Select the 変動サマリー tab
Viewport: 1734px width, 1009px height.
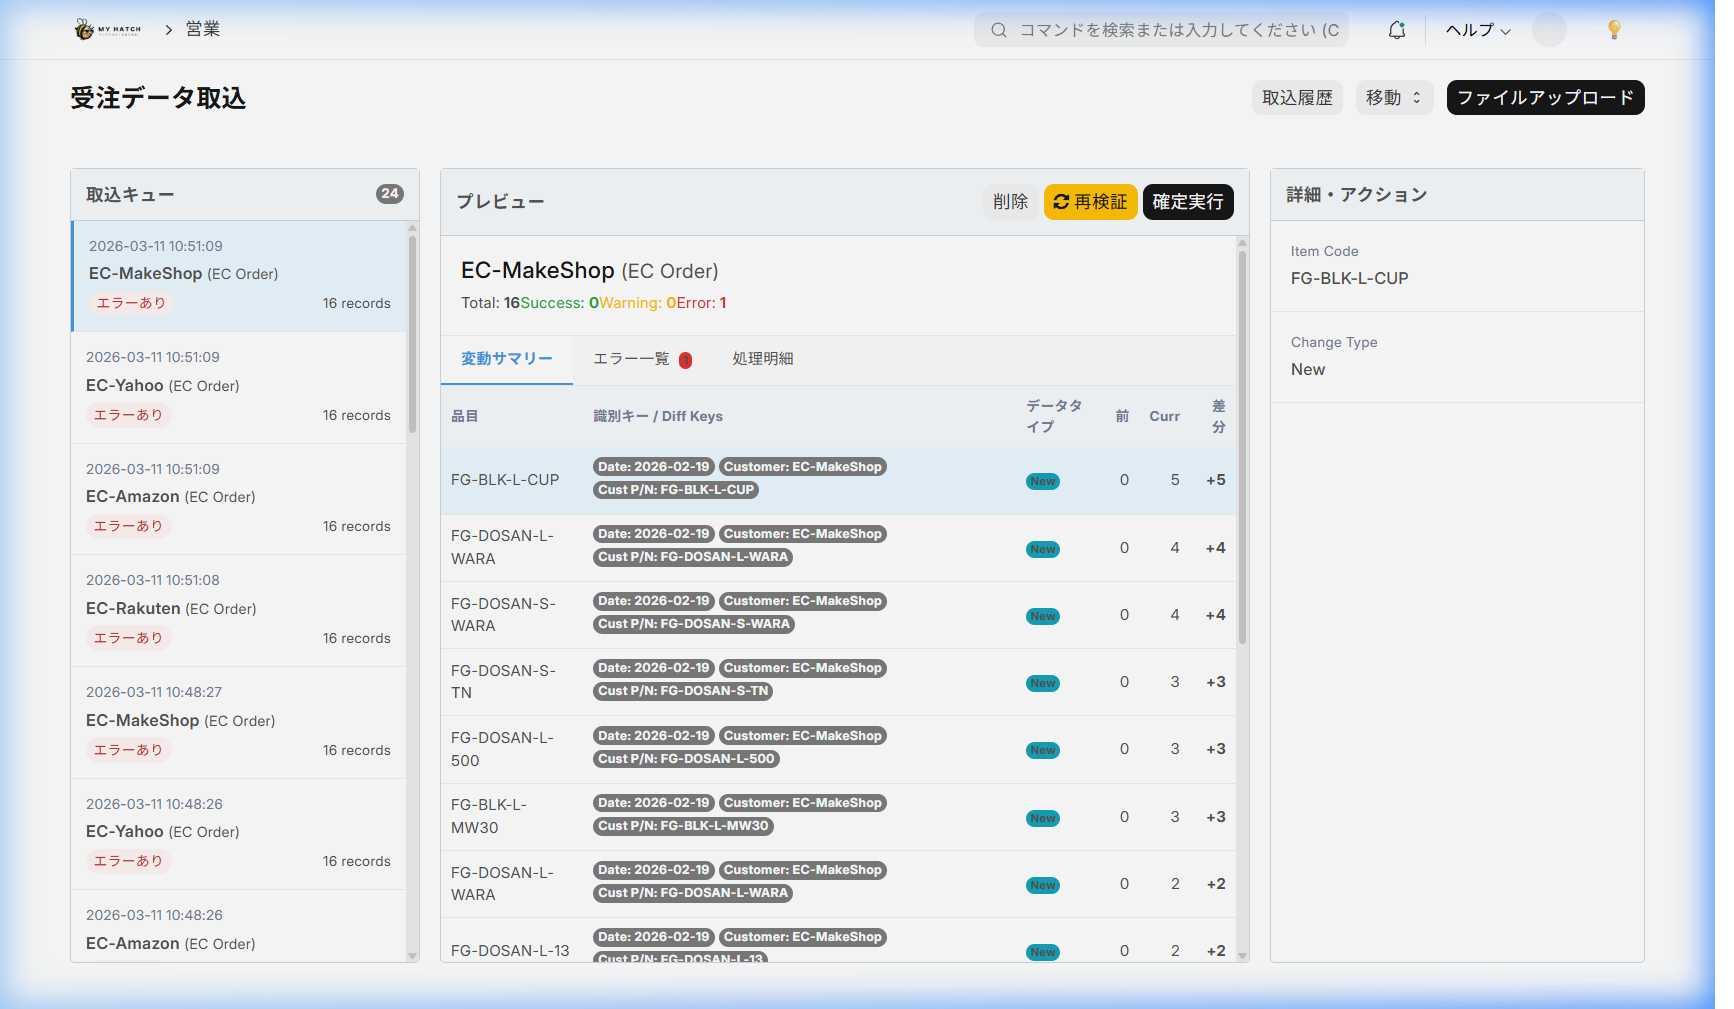tap(506, 359)
